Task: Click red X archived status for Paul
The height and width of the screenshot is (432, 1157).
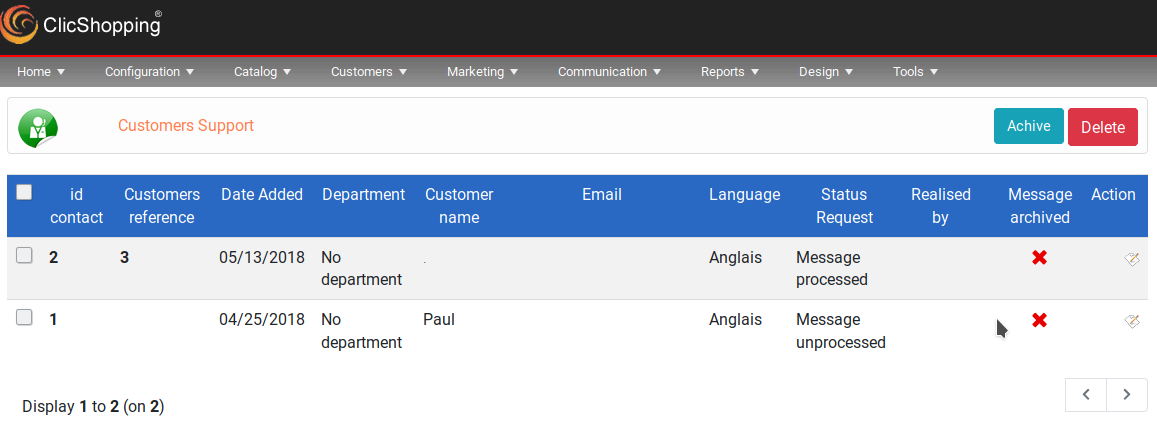Action: click(x=1040, y=320)
